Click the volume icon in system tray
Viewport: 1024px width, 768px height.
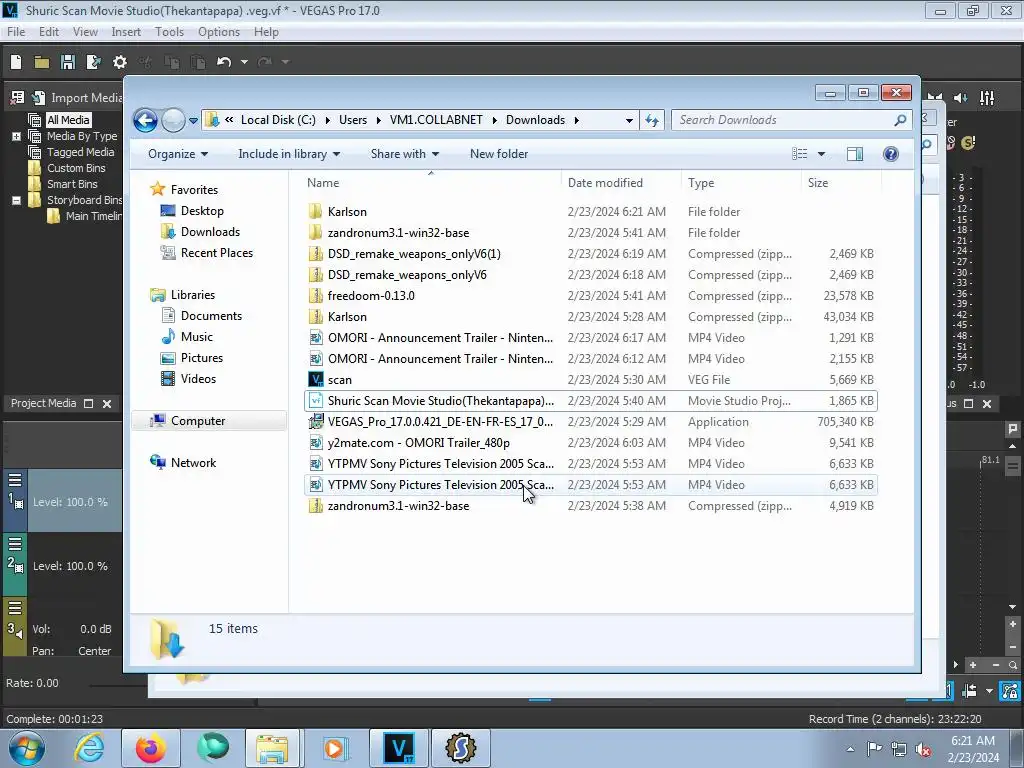pyautogui.click(x=923, y=749)
